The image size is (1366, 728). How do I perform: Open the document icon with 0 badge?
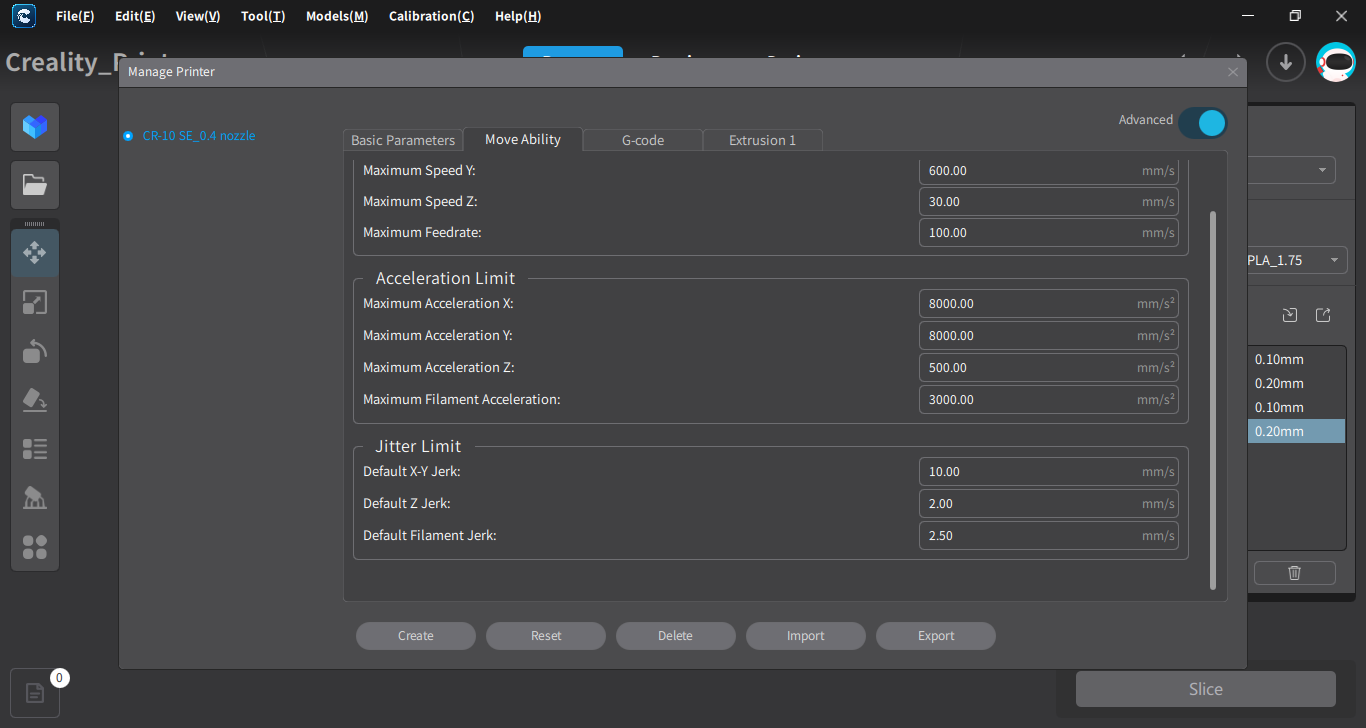pyautogui.click(x=35, y=693)
